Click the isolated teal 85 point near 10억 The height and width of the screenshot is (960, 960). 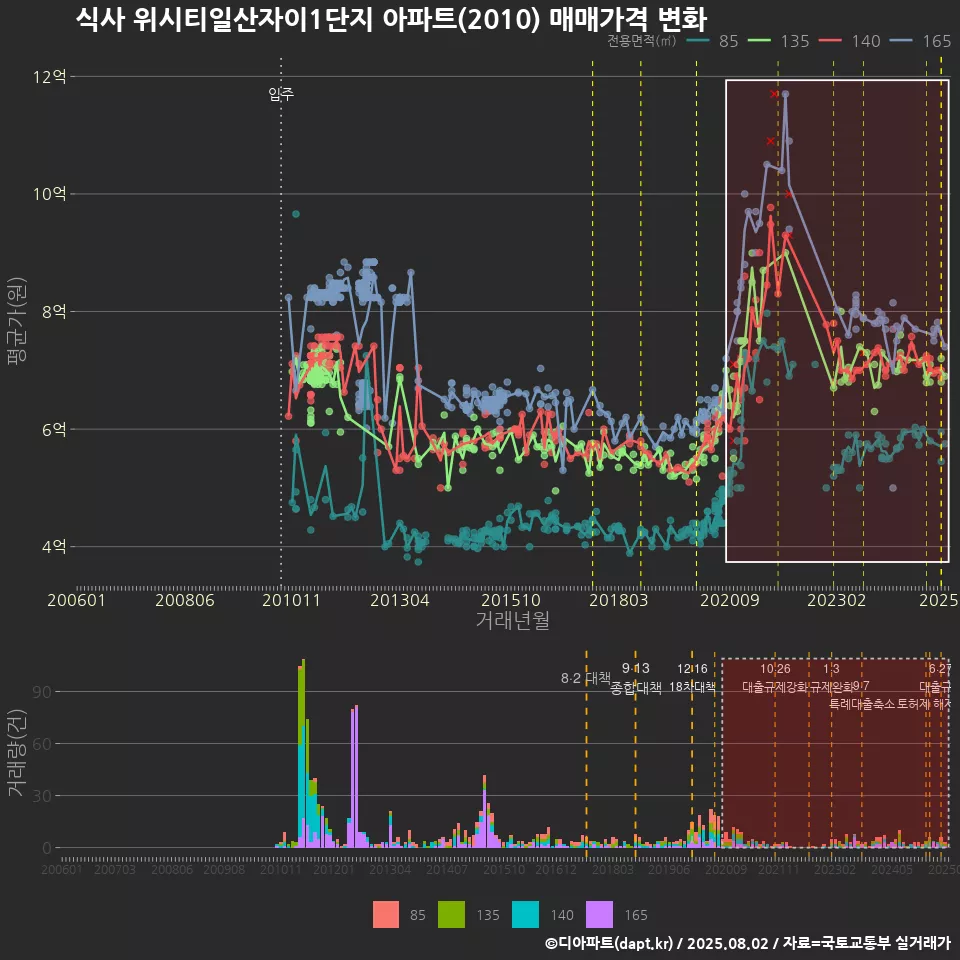tap(296, 214)
